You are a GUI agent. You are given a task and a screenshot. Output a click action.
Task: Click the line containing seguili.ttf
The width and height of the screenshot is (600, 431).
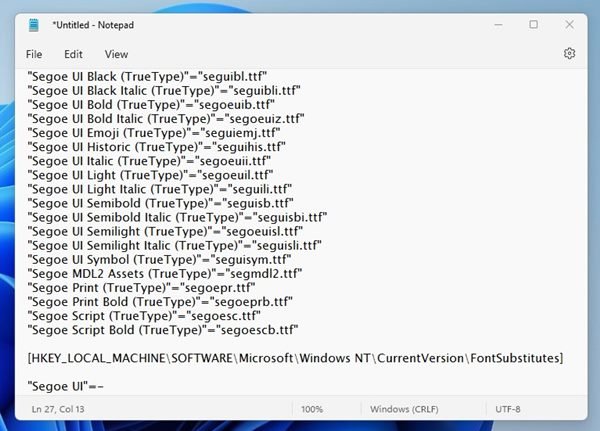coord(160,189)
